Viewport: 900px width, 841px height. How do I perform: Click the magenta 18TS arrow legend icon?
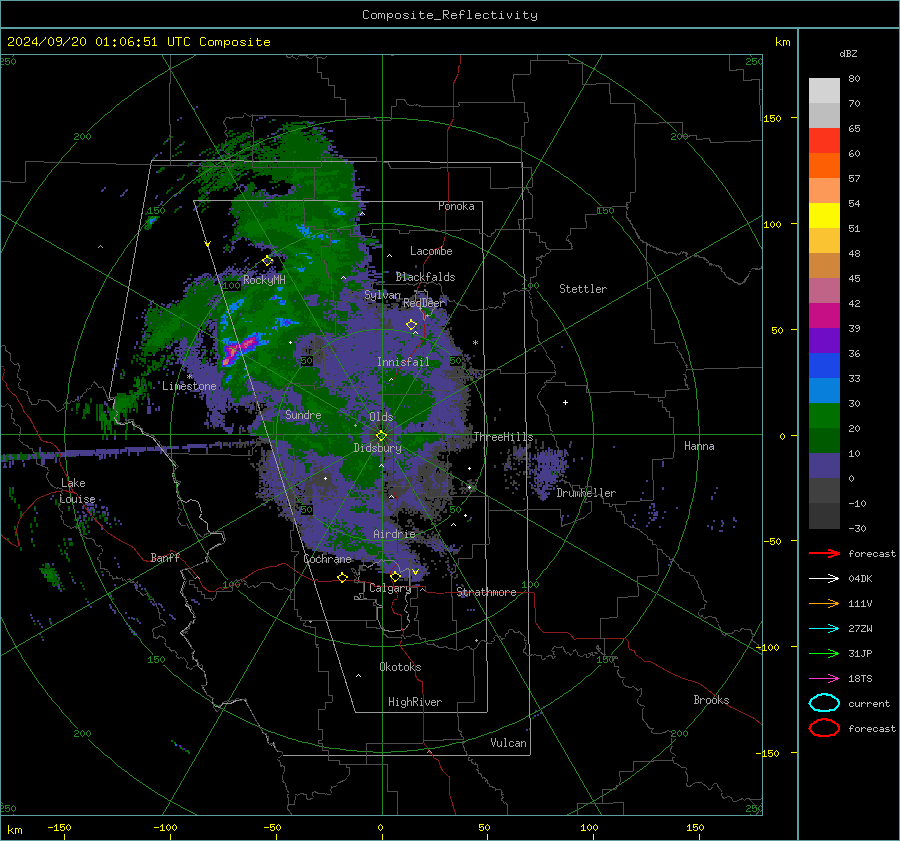click(x=824, y=679)
